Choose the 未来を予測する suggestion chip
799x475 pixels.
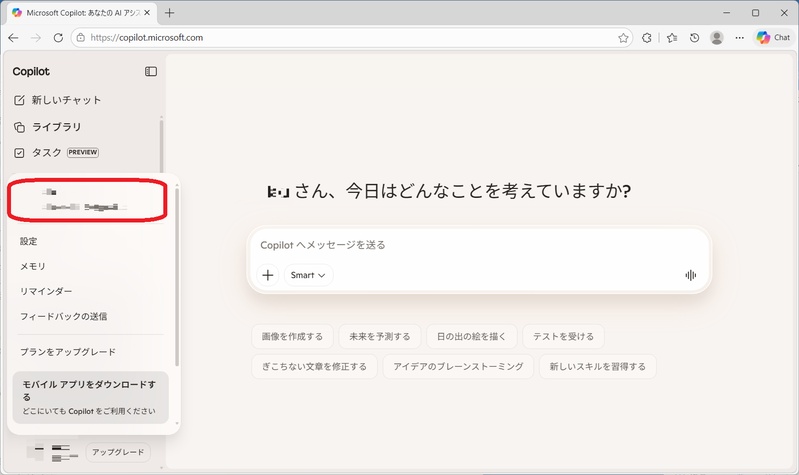[380, 336]
